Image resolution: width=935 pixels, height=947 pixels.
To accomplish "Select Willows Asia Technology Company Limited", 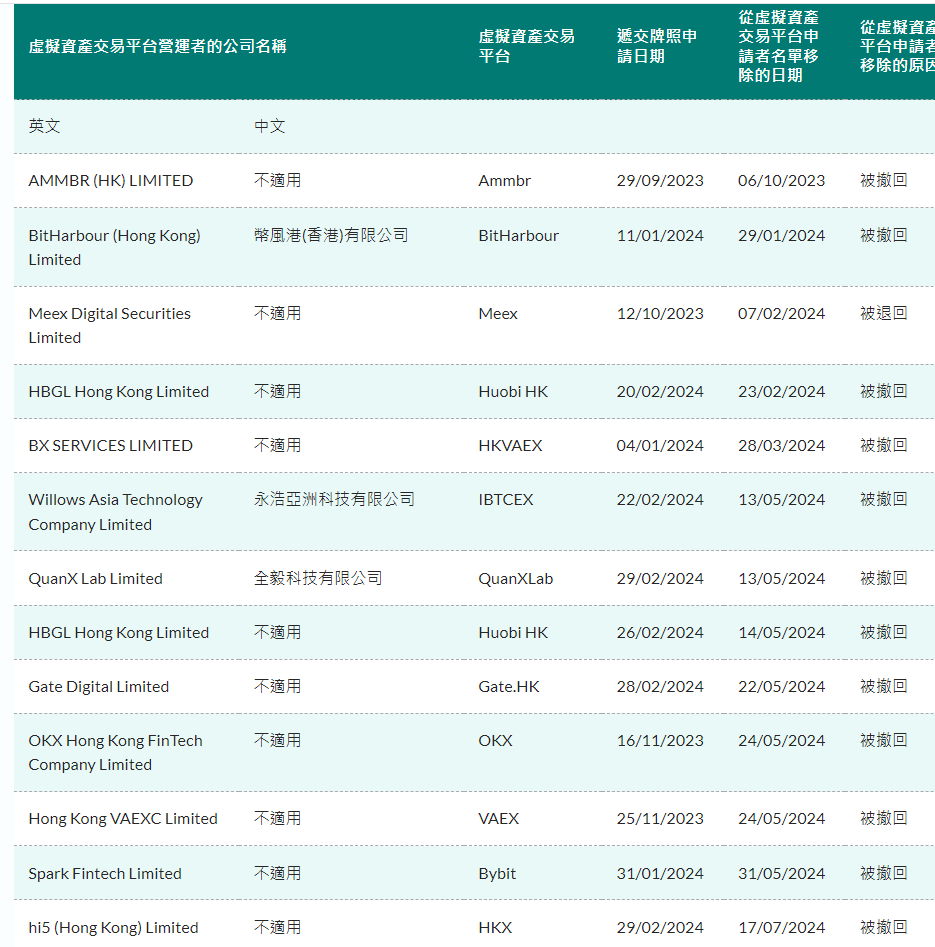I will (115, 511).
